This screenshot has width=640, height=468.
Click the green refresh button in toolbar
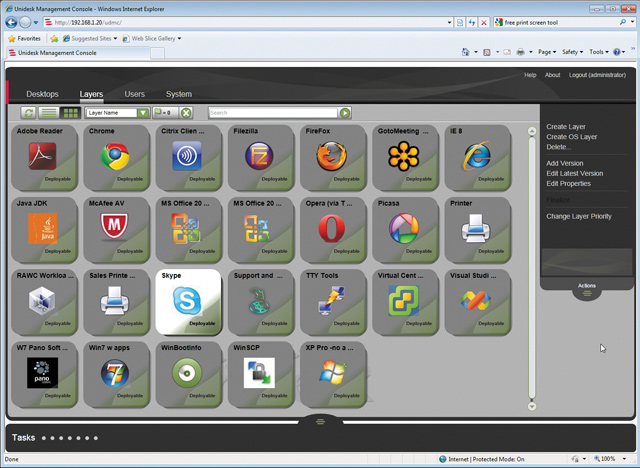(28, 113)
